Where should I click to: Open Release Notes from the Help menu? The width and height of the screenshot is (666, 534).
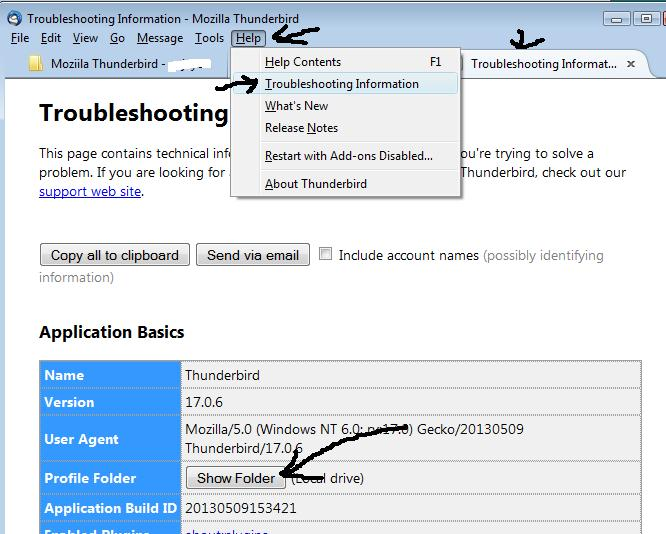[301, 128]
